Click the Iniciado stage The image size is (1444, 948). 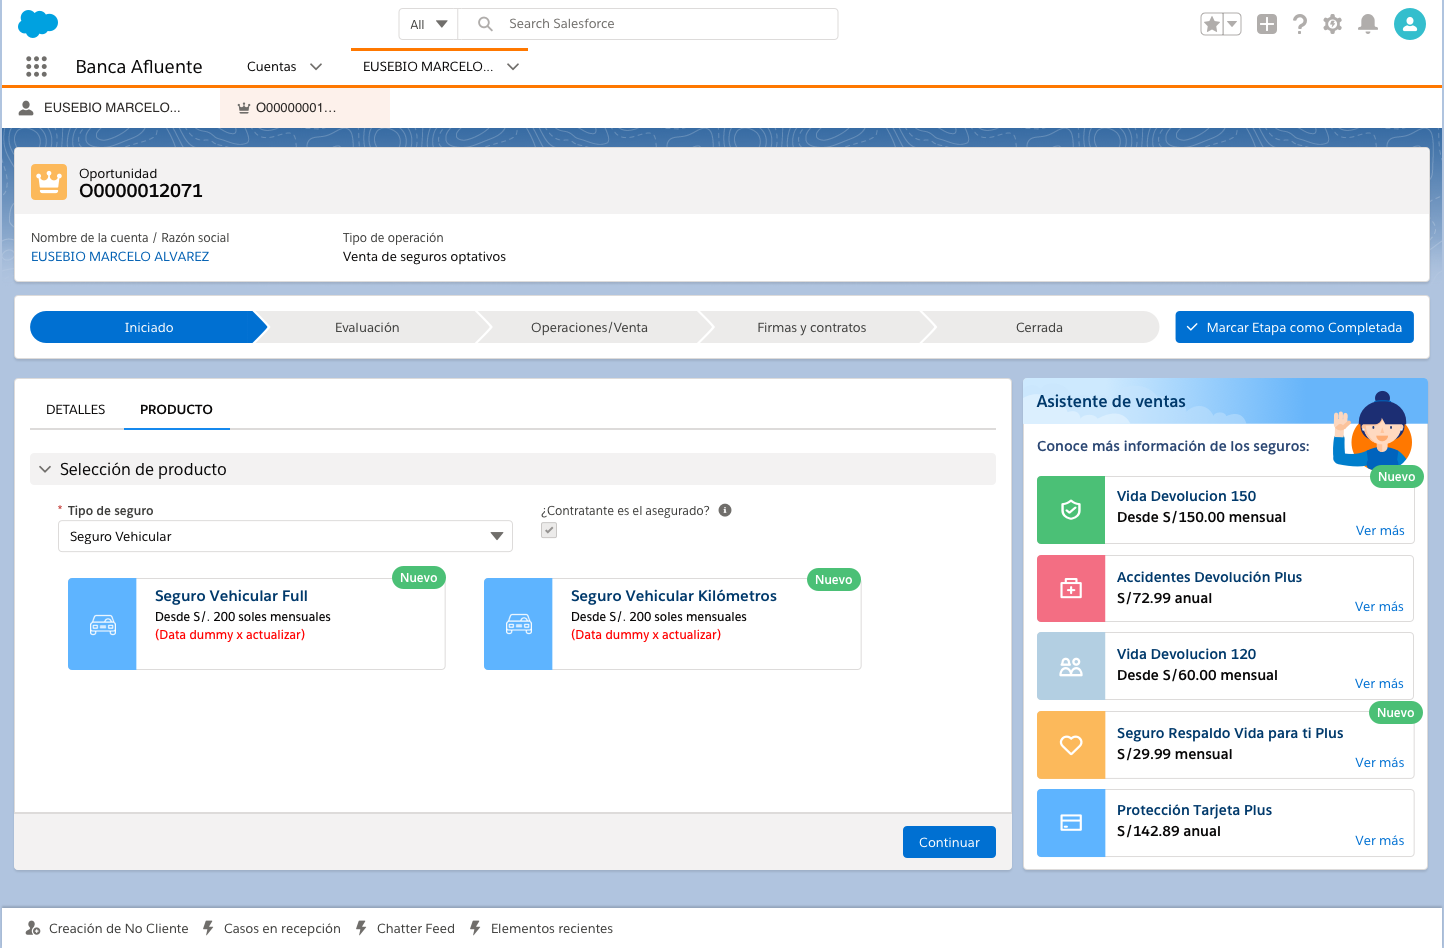coord(149,327)
